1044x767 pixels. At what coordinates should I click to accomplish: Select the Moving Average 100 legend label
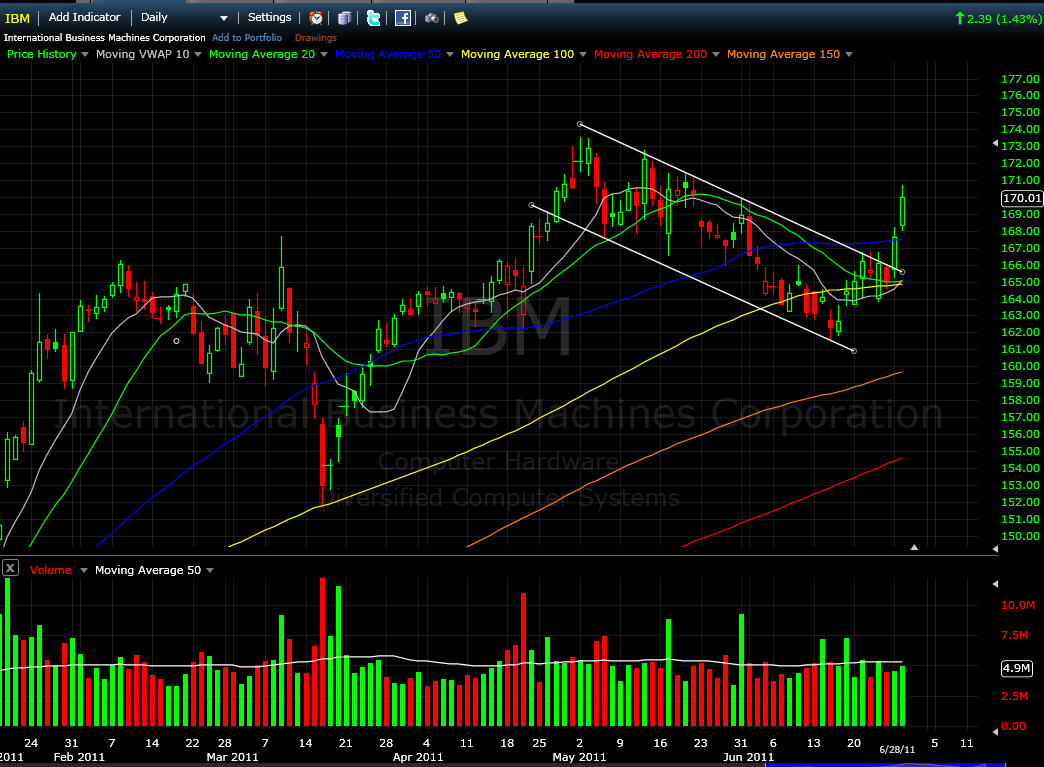517,54
